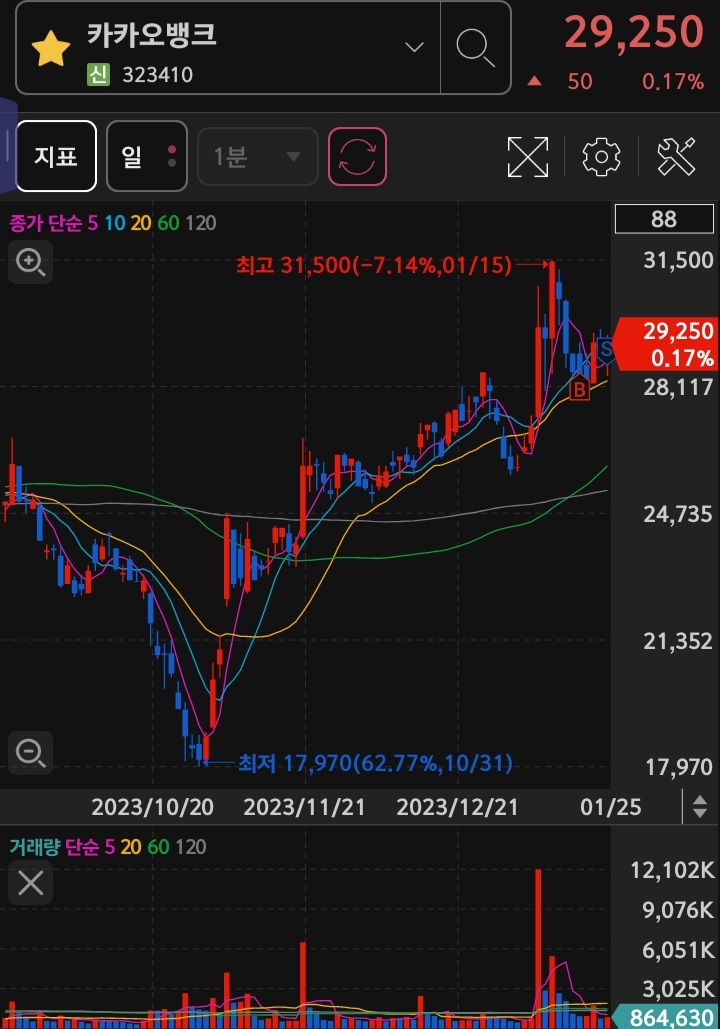Click the candle count box 88
This screenshot has height=1029, width=720.
point(664,219)
